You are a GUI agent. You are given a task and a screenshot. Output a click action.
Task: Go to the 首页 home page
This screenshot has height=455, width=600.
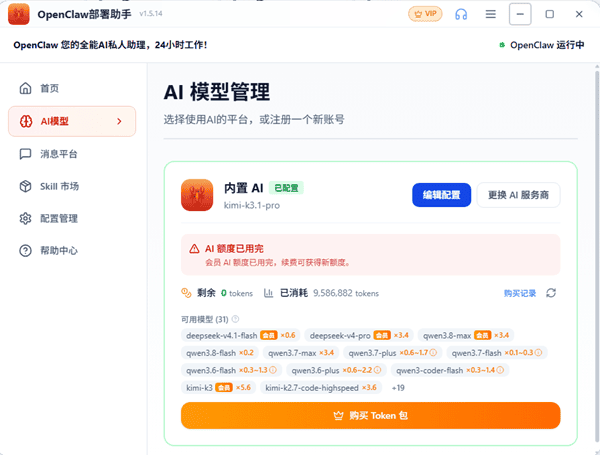(x=72, y=88)
